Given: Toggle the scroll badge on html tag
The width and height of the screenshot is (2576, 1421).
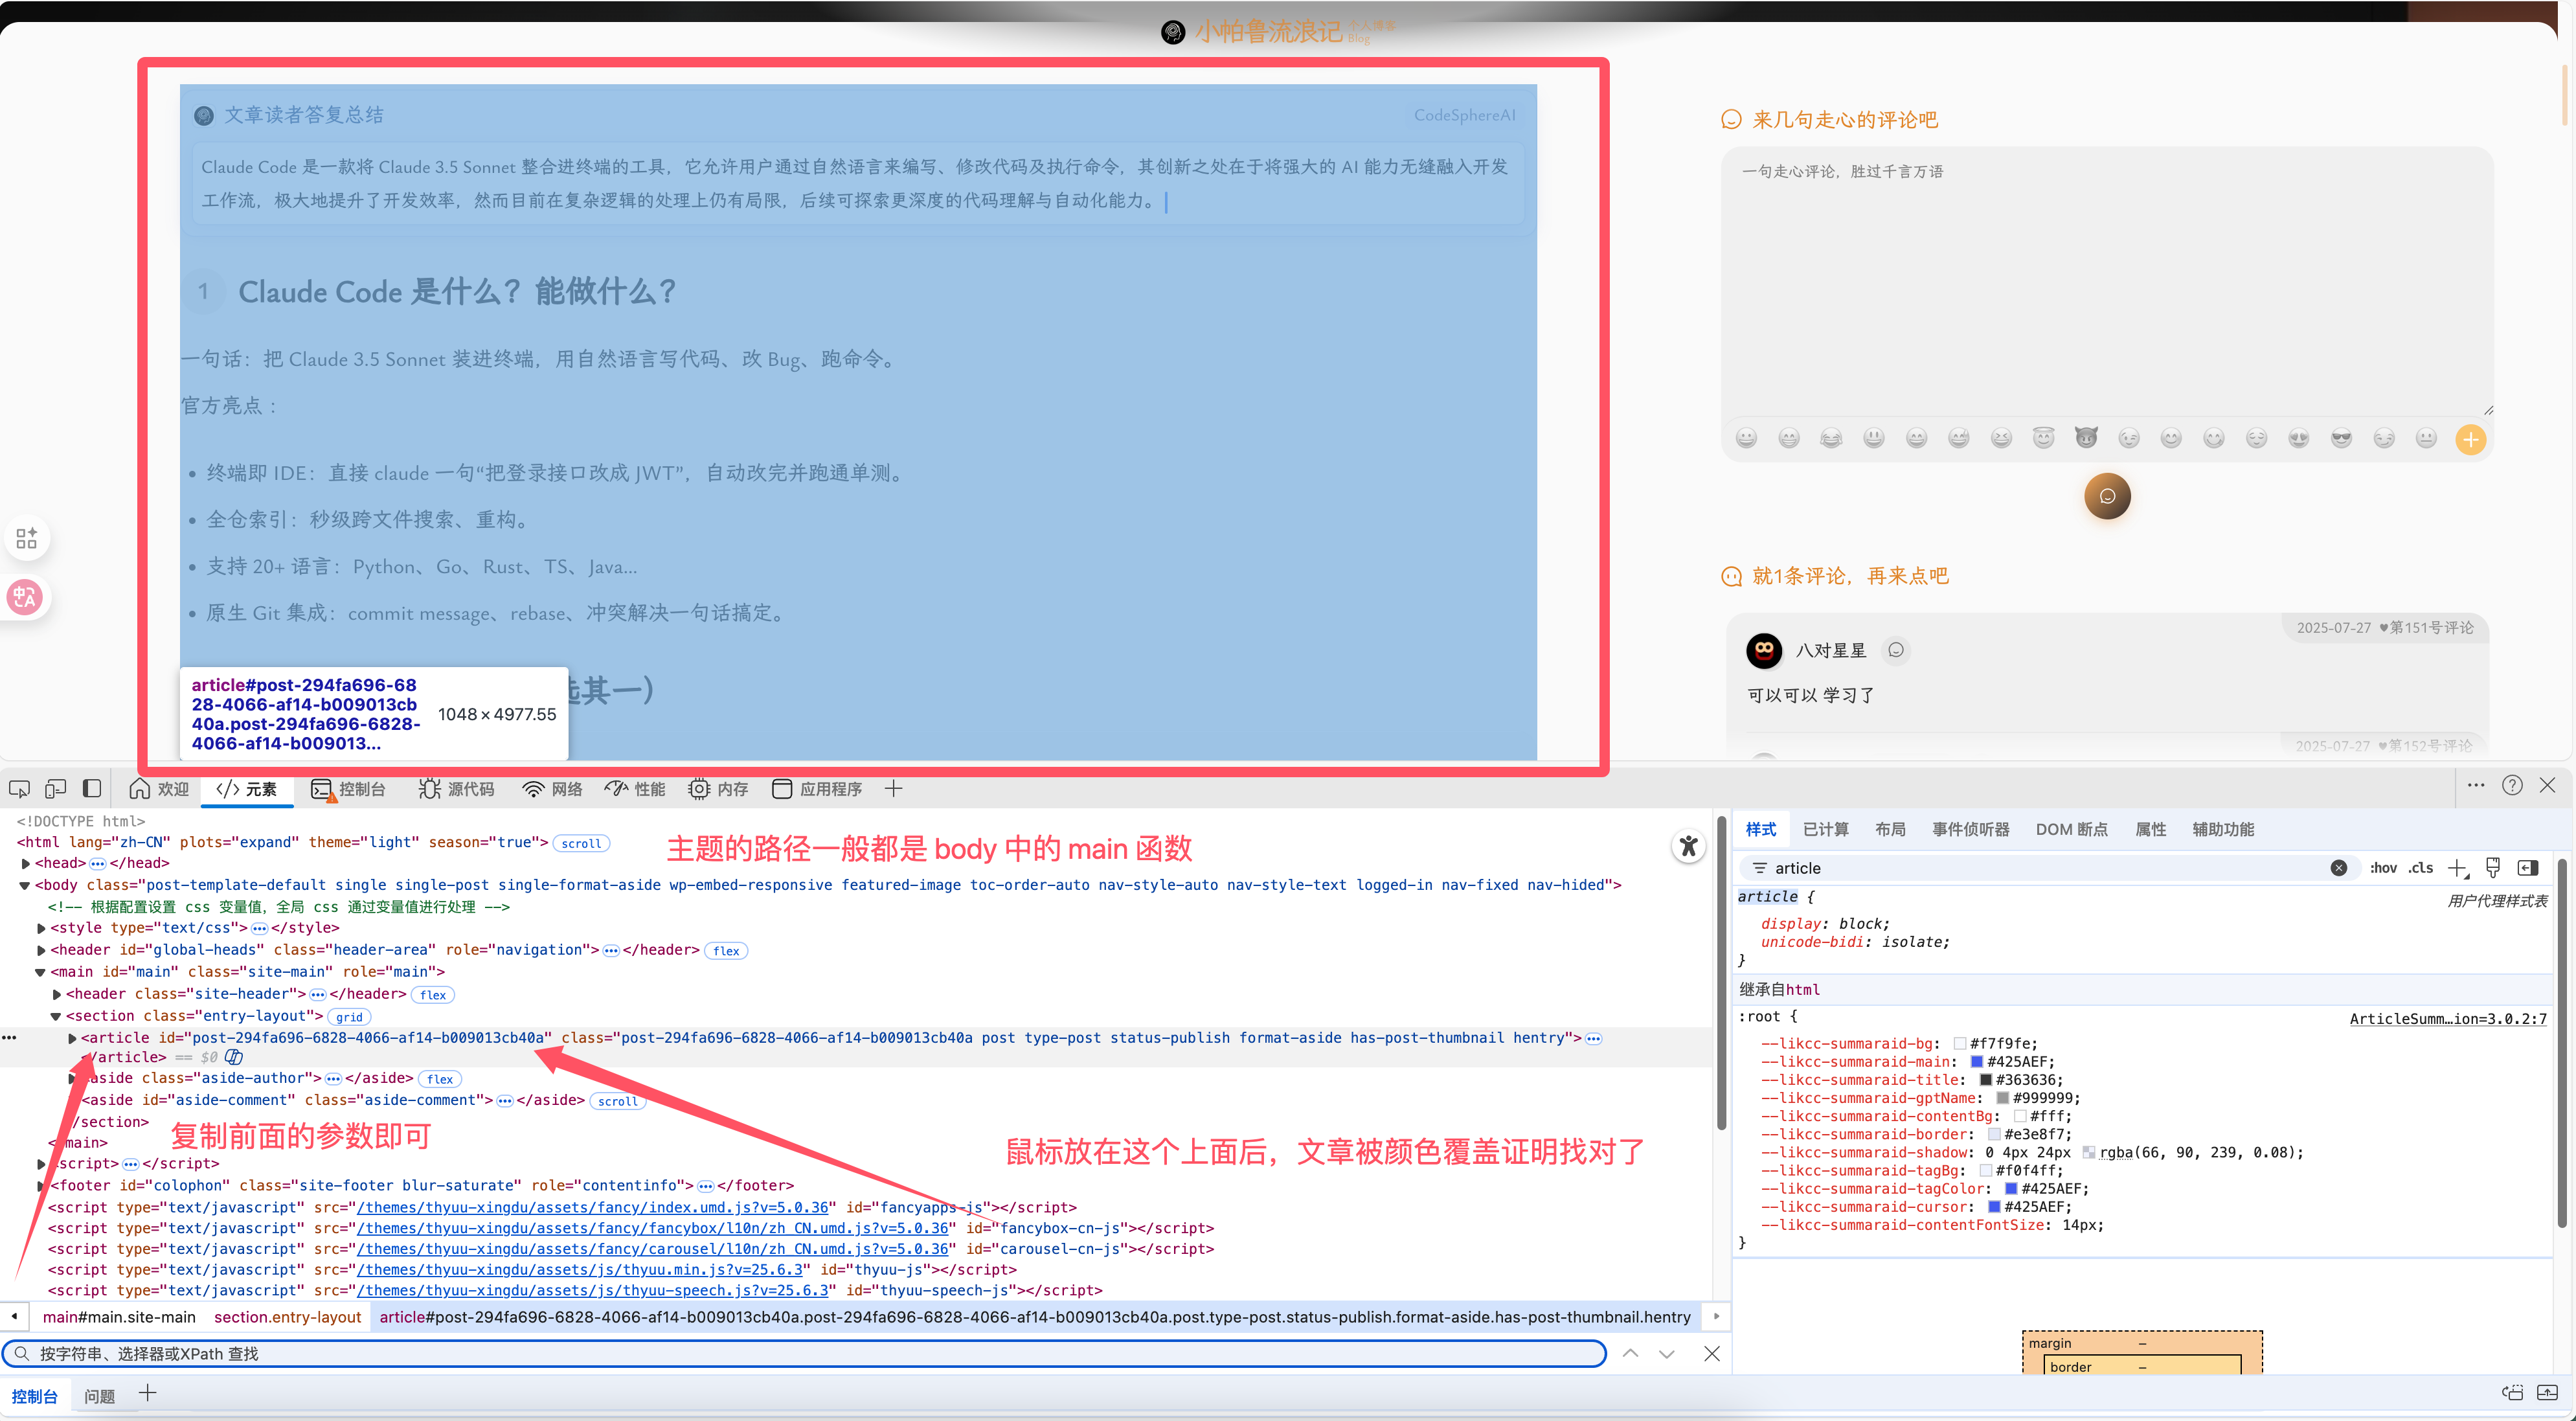Looking at the screenshot, I should coord(581,844).
